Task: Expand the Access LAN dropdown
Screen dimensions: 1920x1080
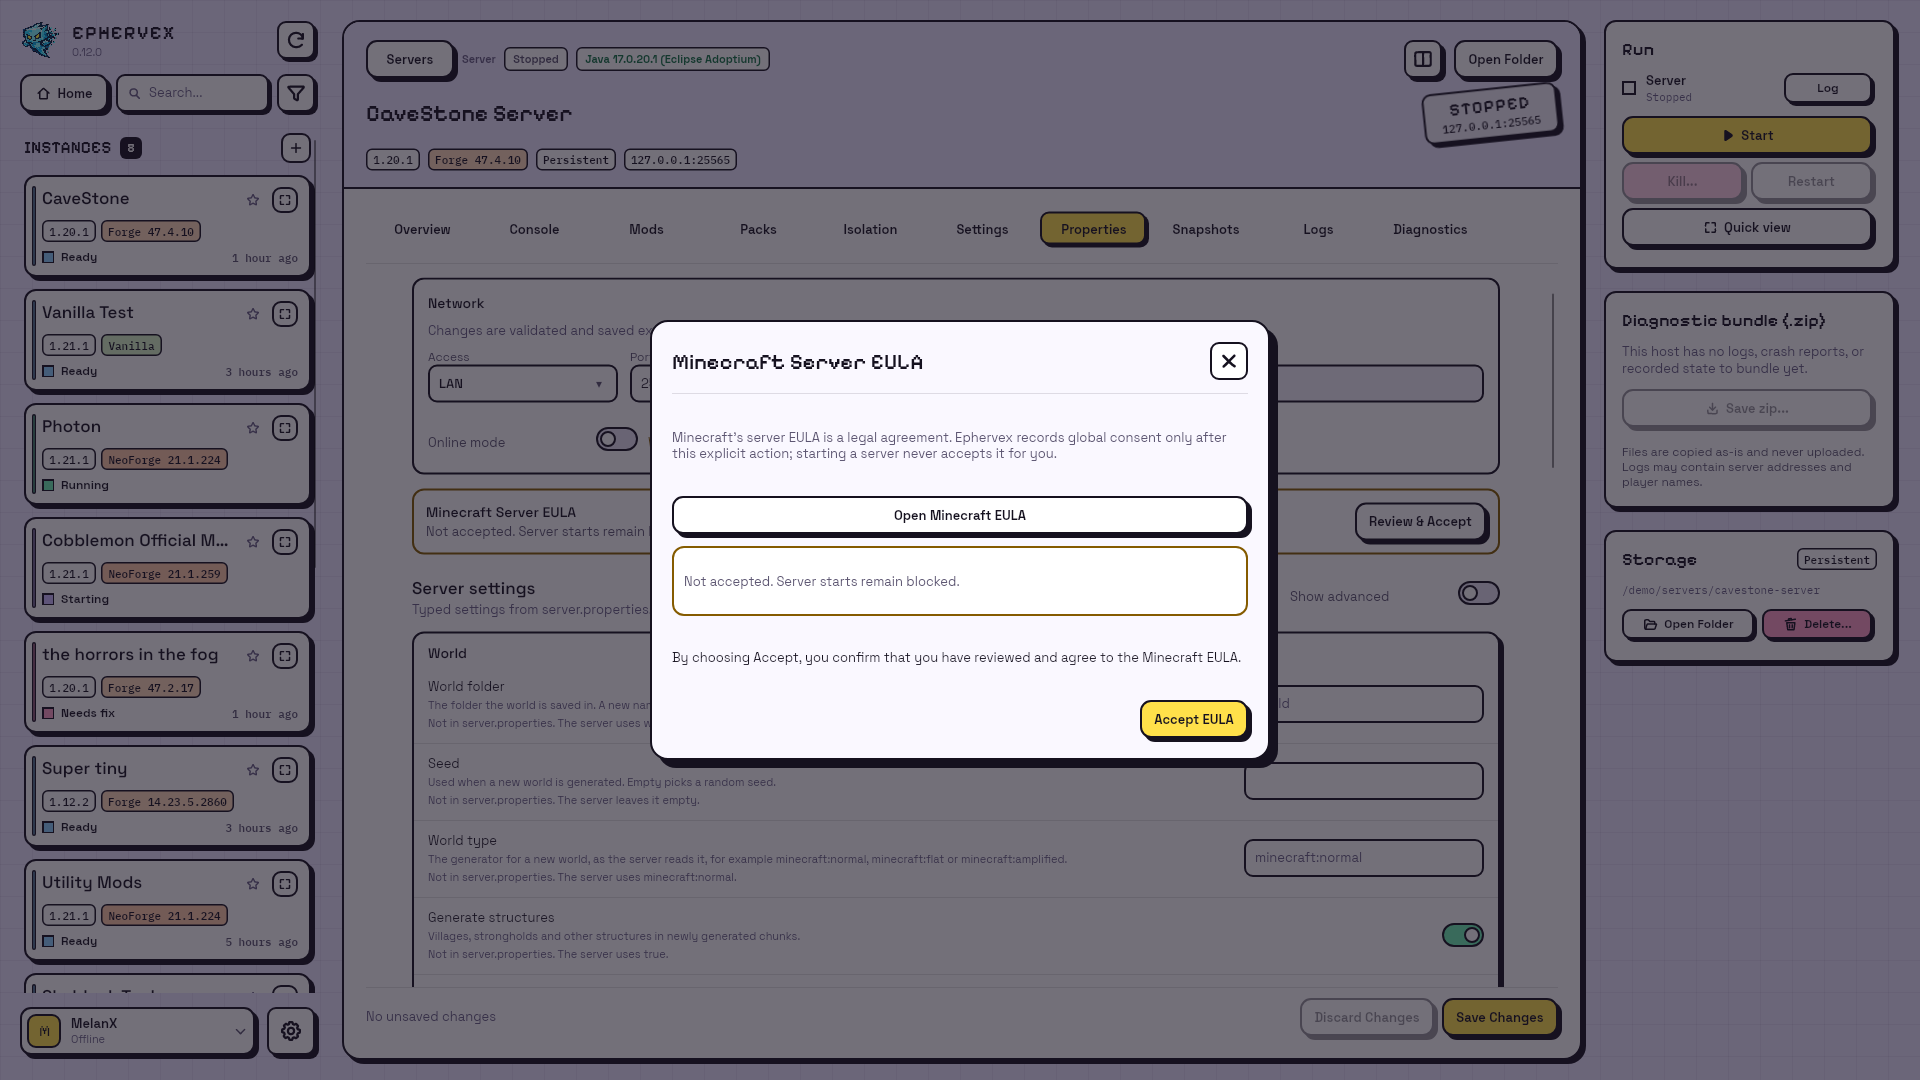Action: tap(523, 384)
